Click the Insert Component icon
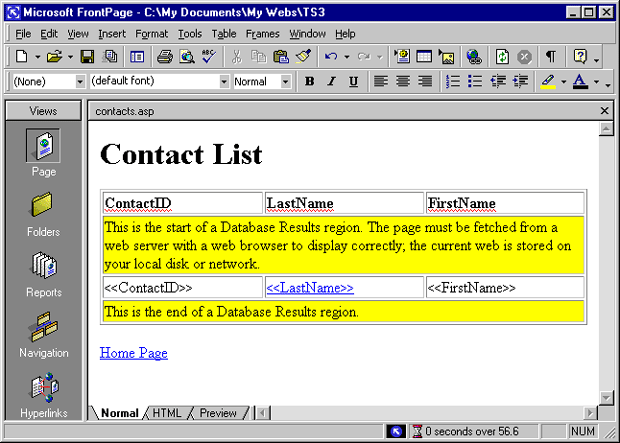The height and width of the screenshot is (443, 620). [x=402, y=57]
